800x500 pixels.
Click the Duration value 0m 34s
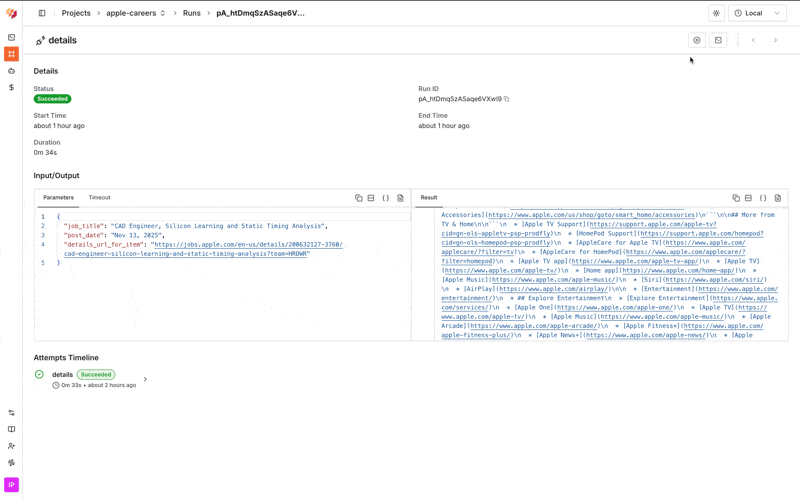(45, 153)
